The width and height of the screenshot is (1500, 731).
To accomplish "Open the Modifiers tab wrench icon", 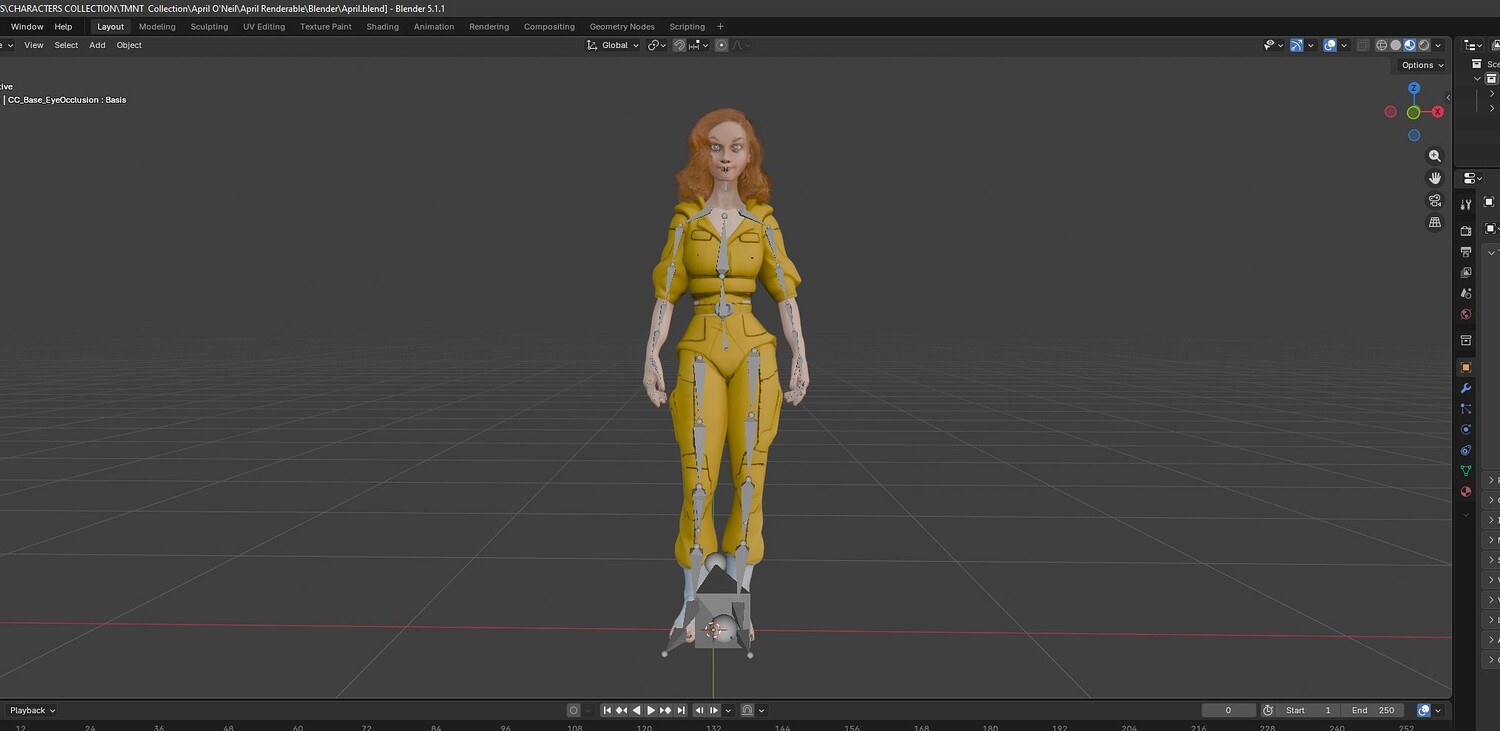I will (1466, 388).
